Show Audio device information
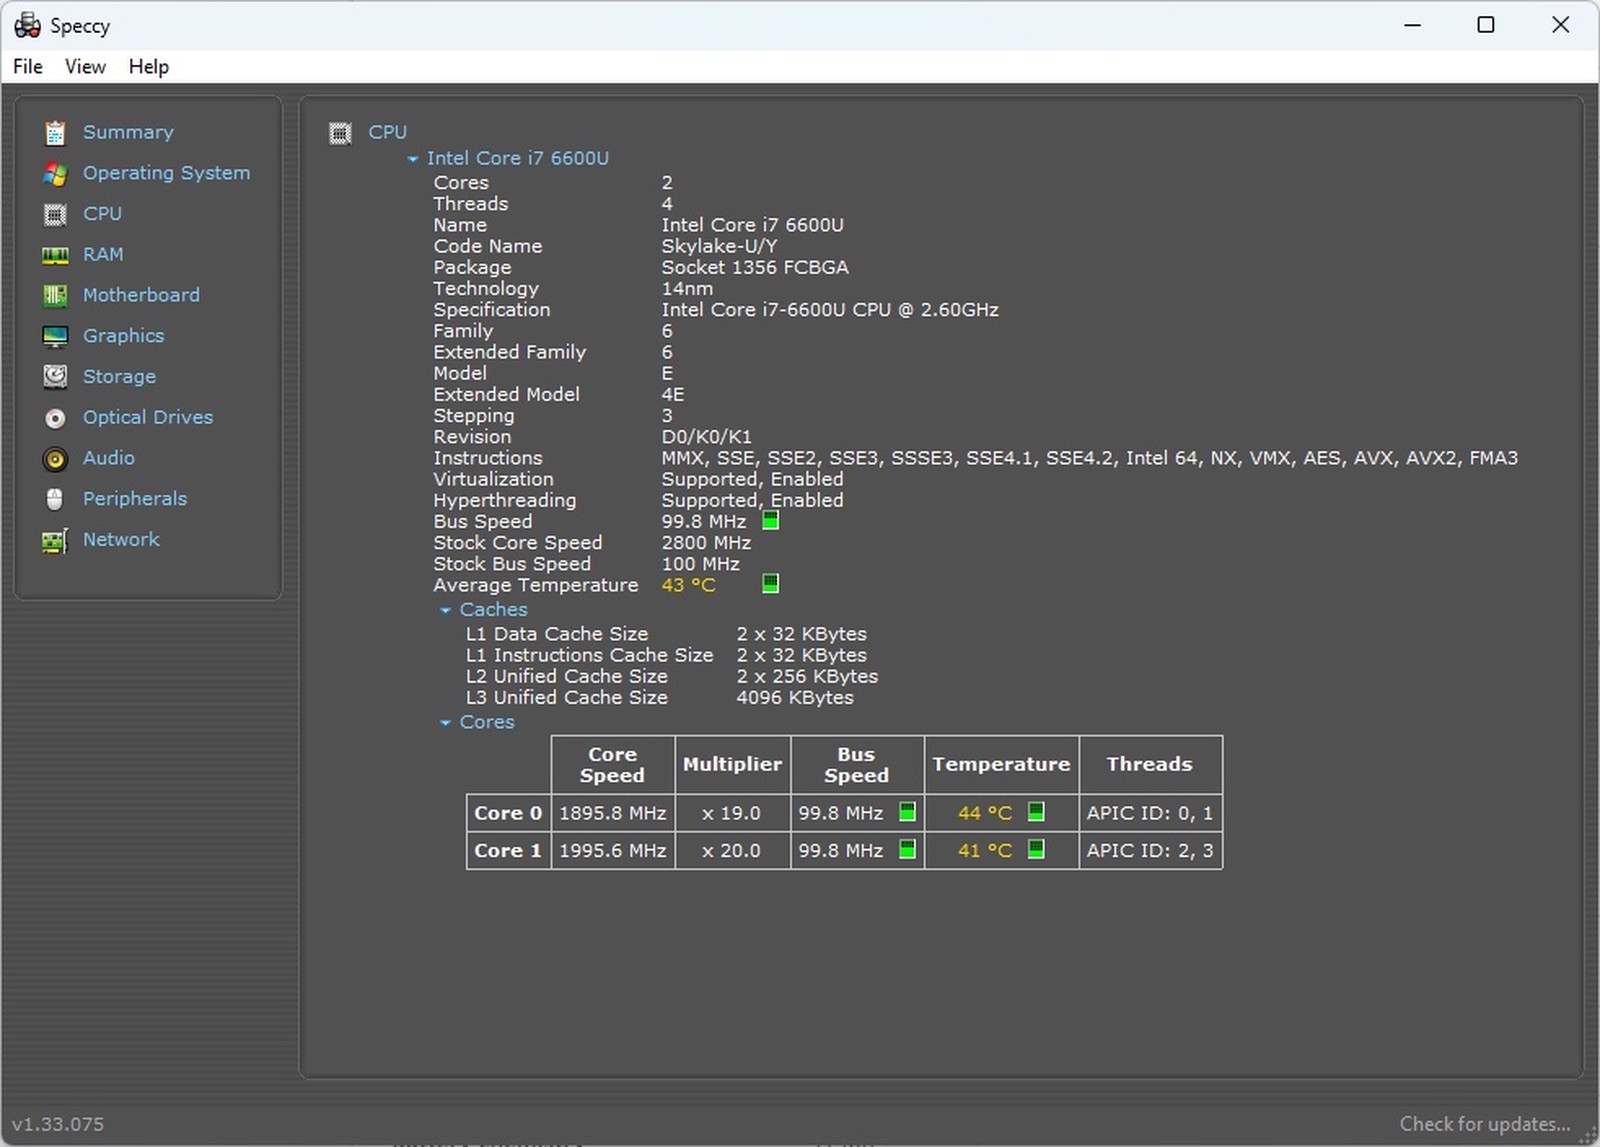The image size is (1600, 1147). [x=108, y=458]
